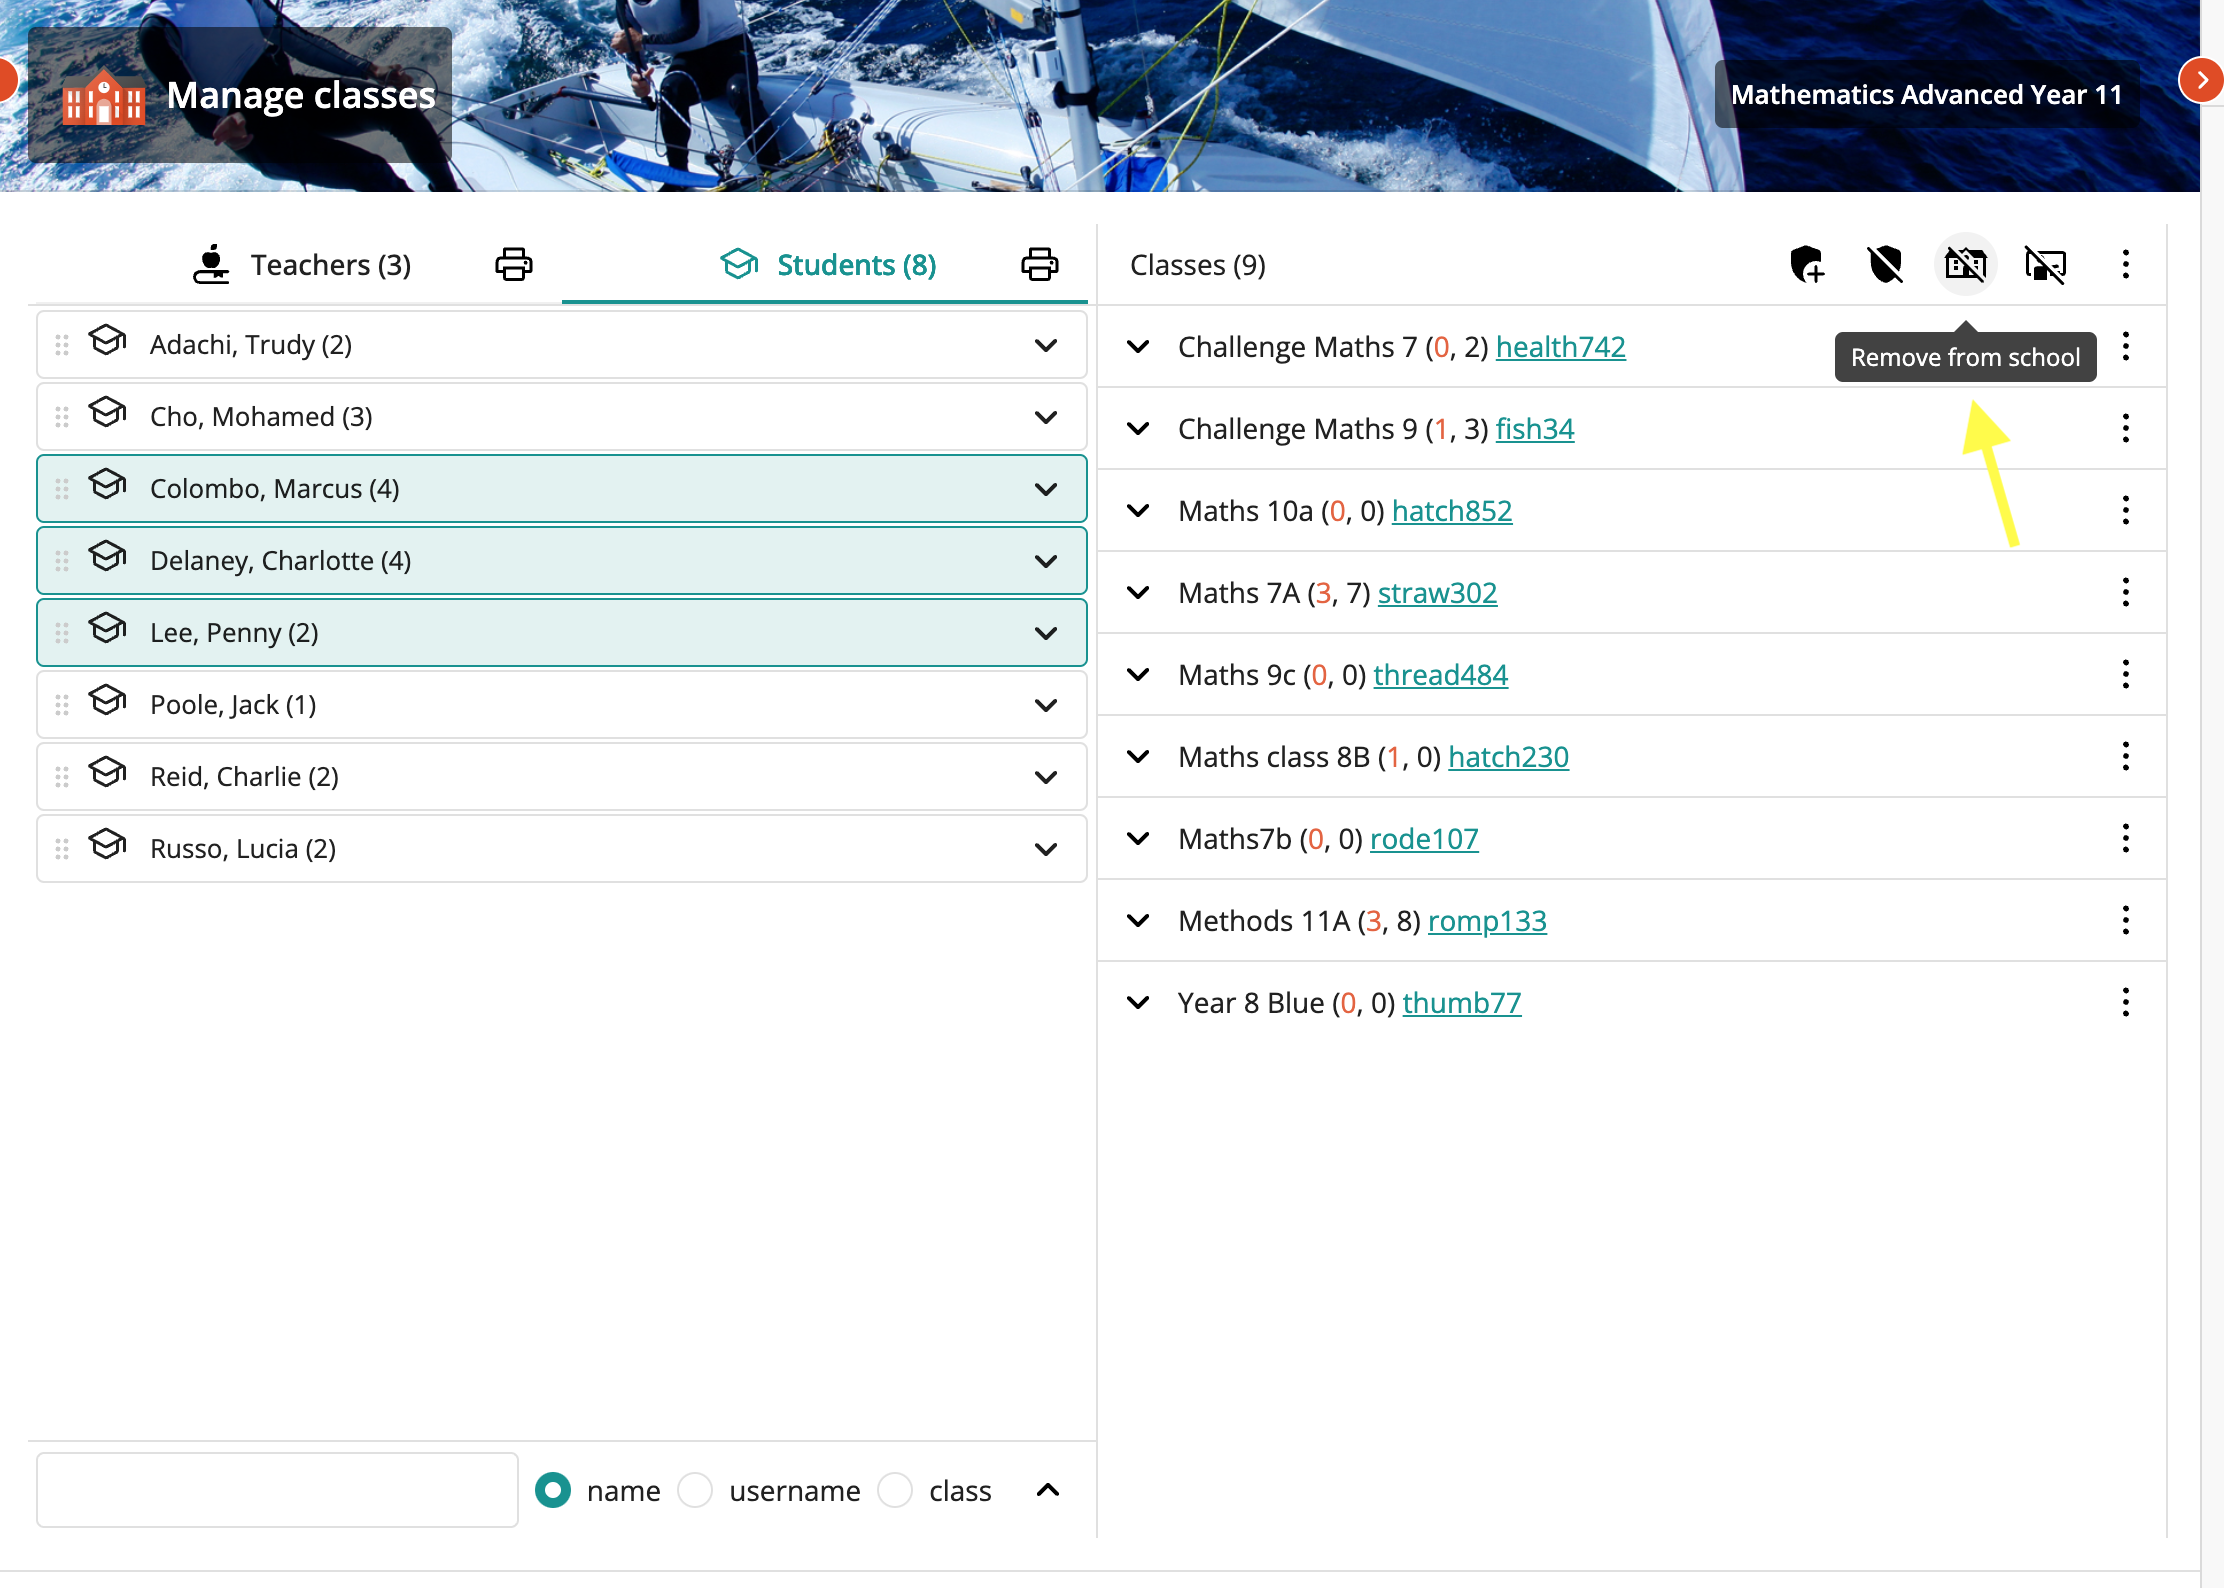Open the thread484 class code link

click(1440, 675)
